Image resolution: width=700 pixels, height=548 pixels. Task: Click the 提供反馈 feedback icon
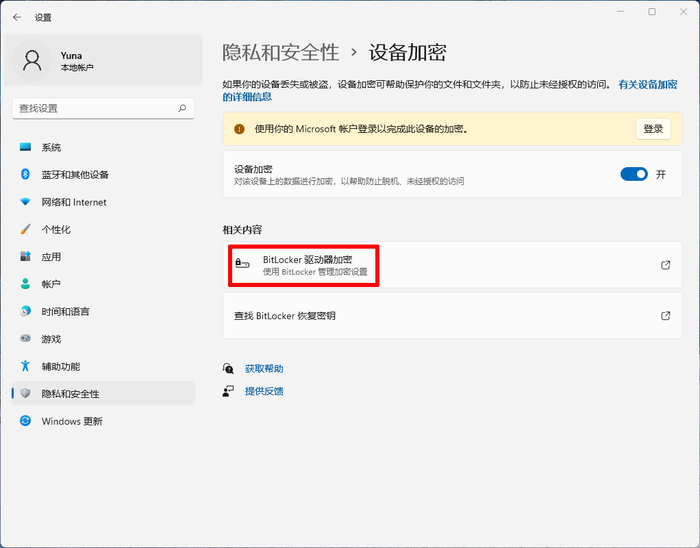[x=228, y=391]
